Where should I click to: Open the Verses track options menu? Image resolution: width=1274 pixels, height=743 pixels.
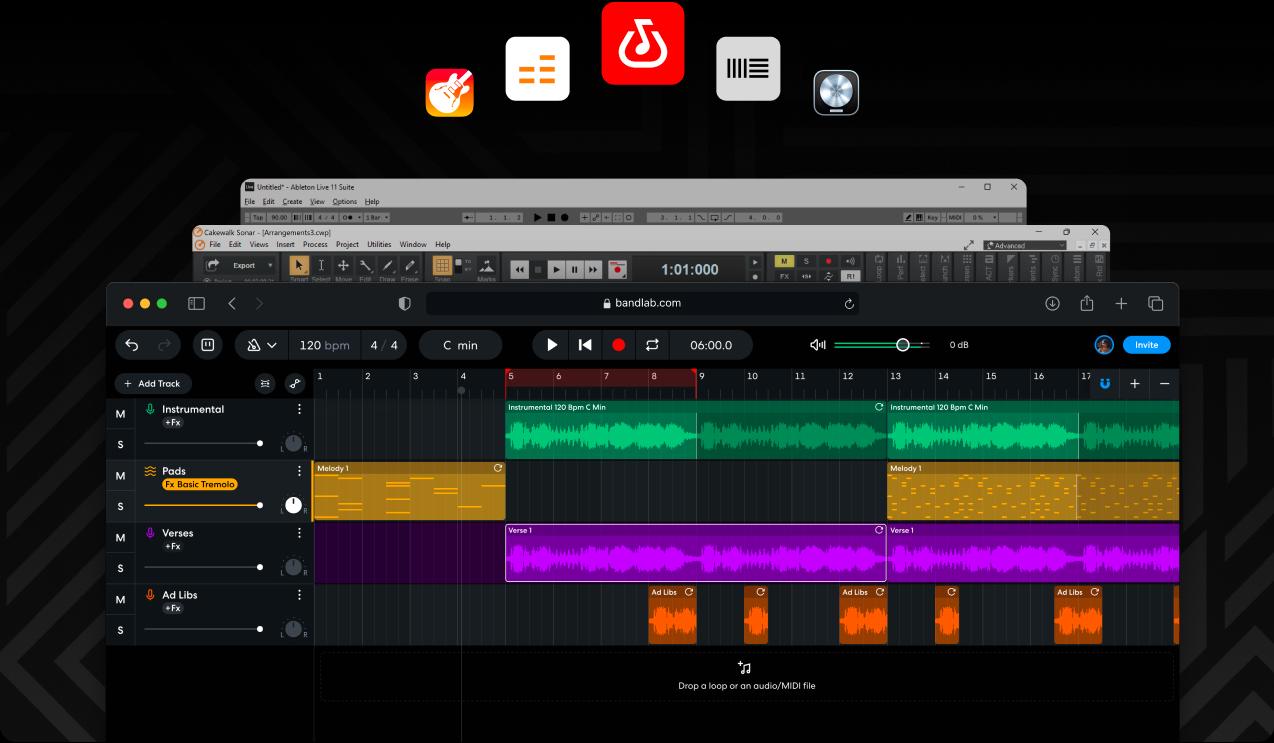click(298, 533)
